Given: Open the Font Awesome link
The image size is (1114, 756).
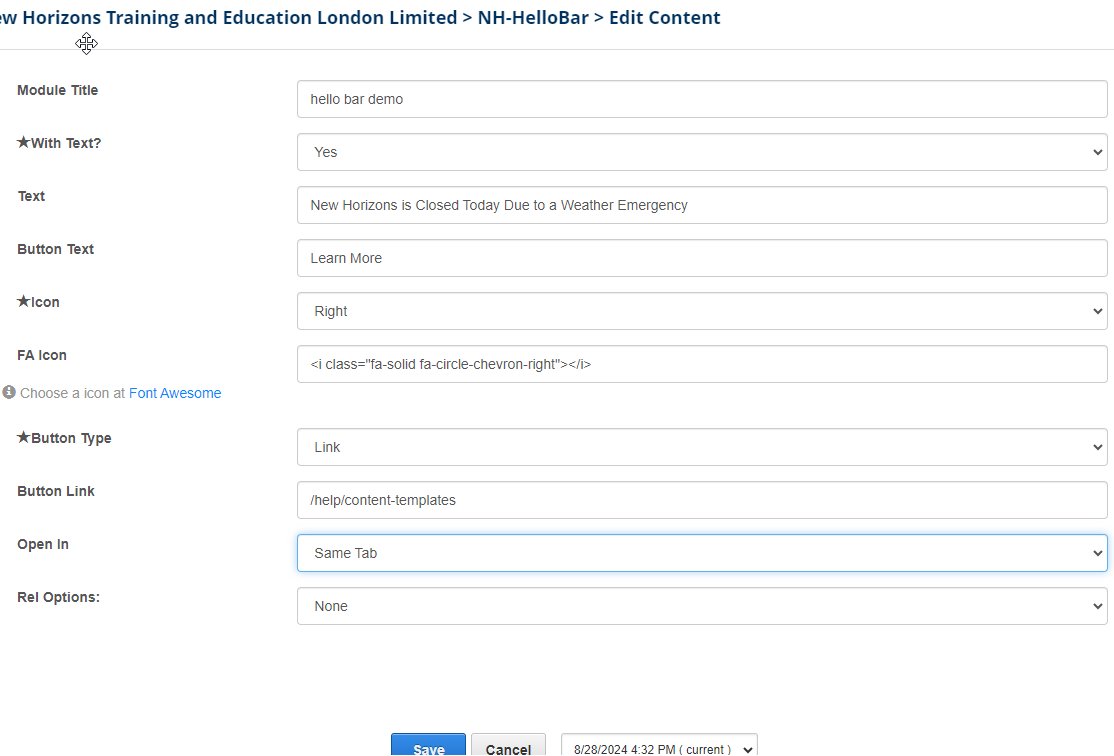Looking at the screenshot, I should (175, 393).
